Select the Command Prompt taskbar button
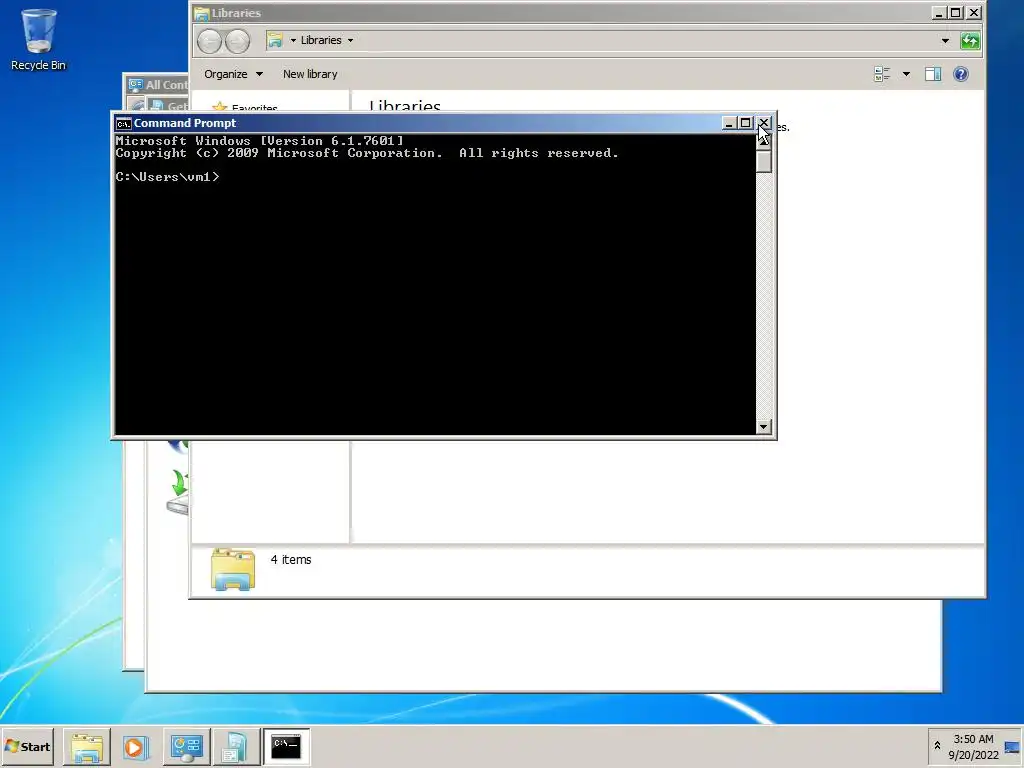 pos(286,746)
